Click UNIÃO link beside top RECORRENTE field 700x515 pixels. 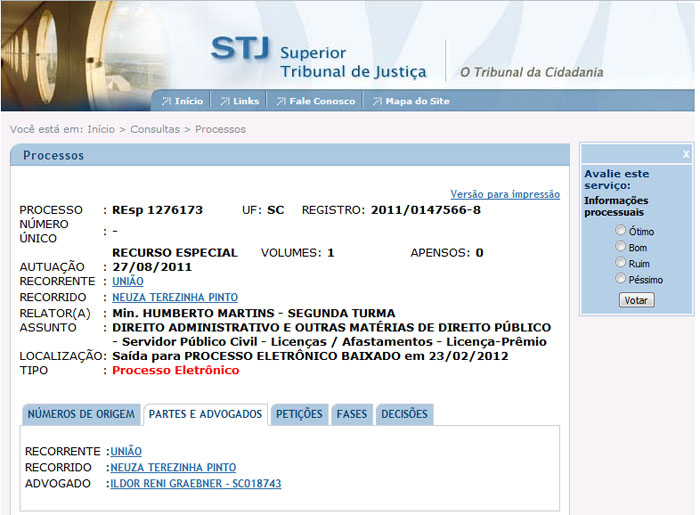pos(128,282)
